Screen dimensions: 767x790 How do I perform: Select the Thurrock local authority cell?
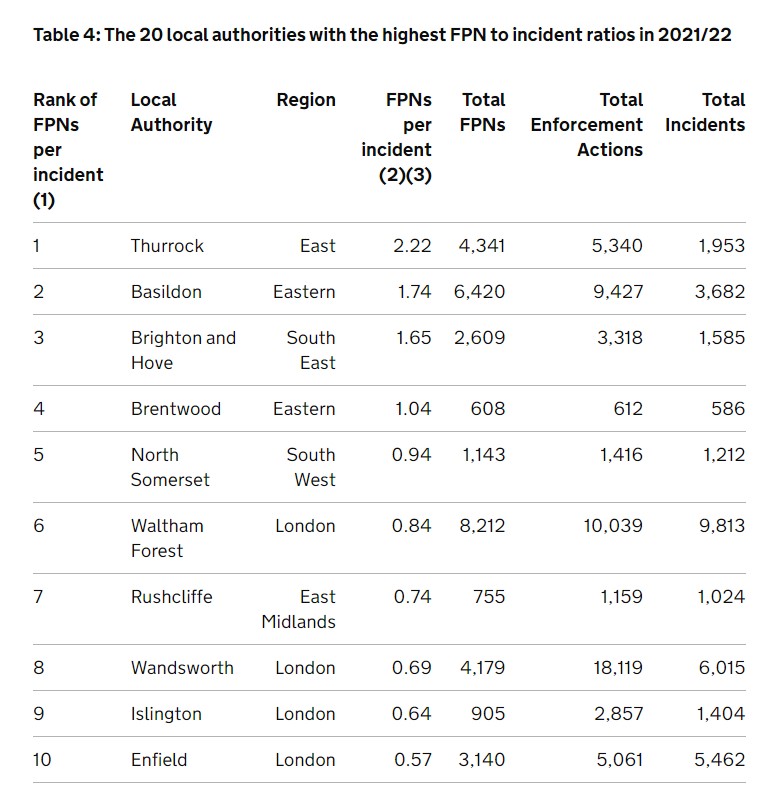pyautogui.click(x=167, y=246)
